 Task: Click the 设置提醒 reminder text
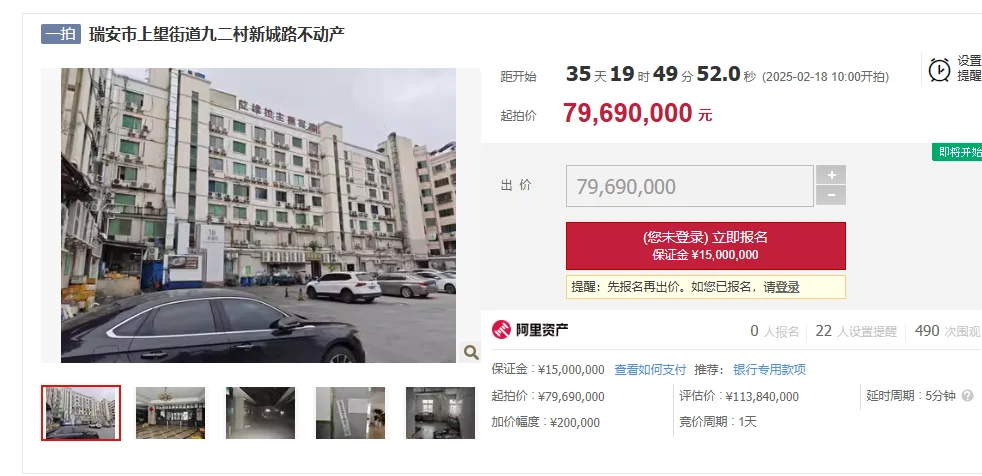pos(969,68)
